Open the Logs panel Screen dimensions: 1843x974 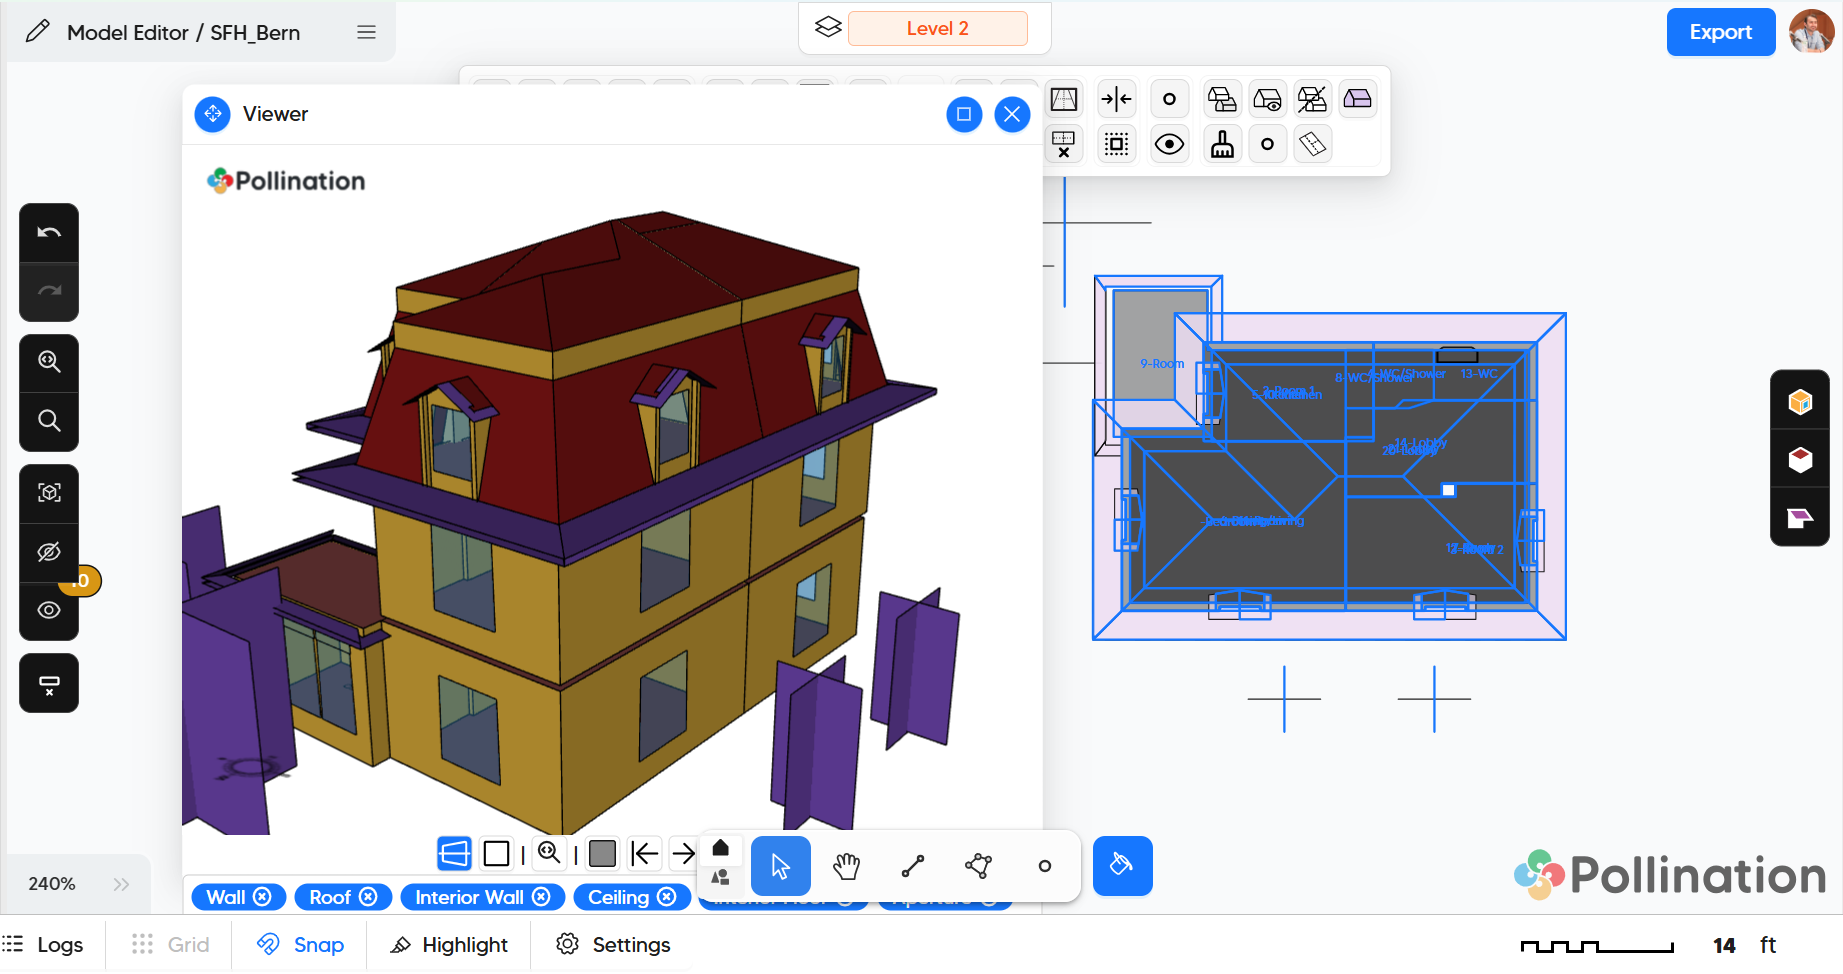43,945
